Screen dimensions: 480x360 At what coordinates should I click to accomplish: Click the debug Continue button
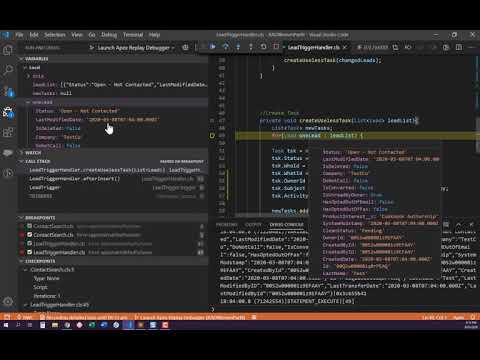(x=212, y=47)
